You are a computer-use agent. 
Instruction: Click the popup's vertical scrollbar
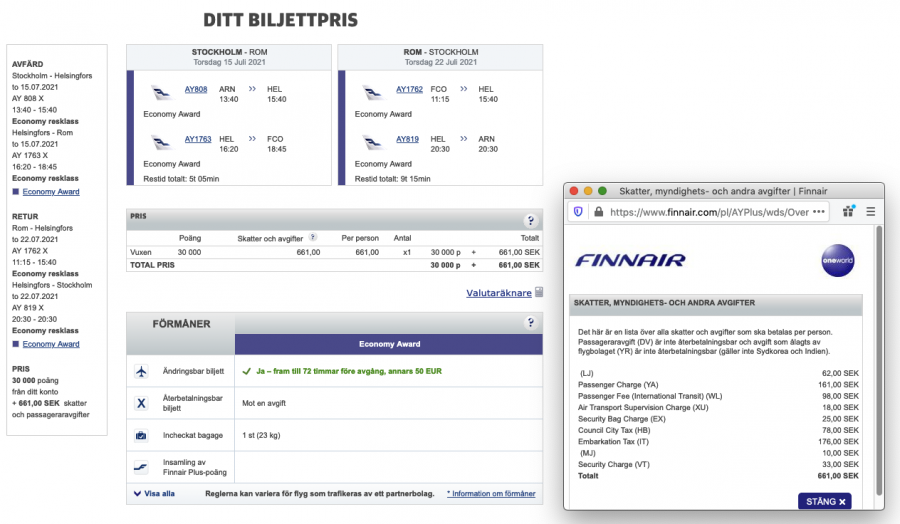879,300
